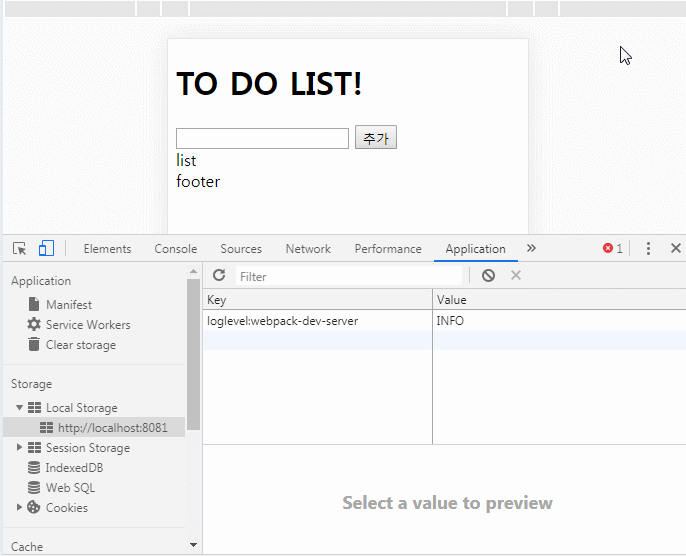Click the IndexedDB database icon

(34, 468)
